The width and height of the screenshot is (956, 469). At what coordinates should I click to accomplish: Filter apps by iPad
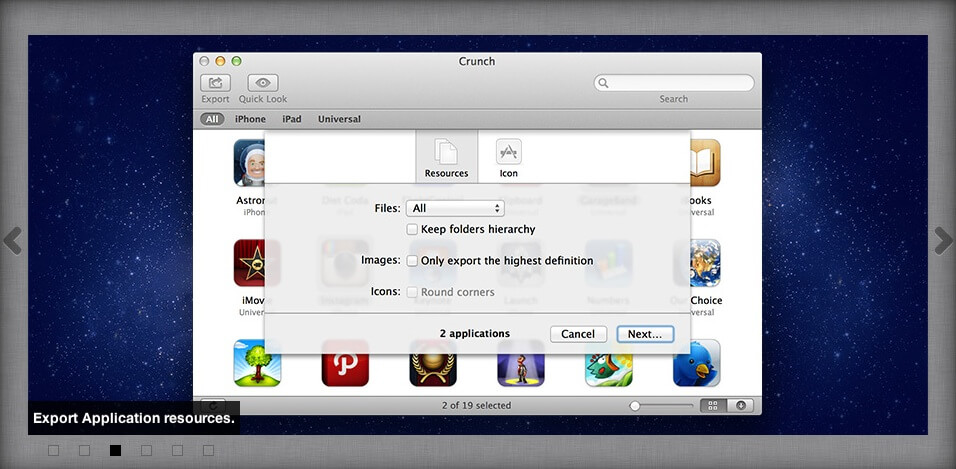(291, 119)
